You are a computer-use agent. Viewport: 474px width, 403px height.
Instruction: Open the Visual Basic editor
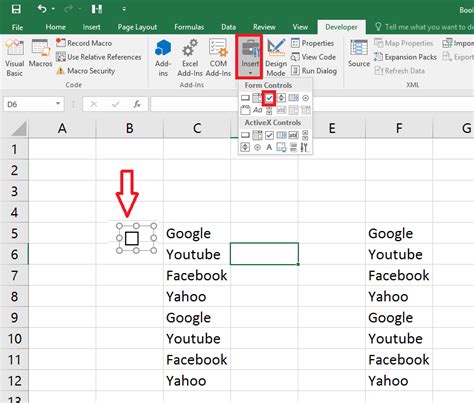coord(15,57)
